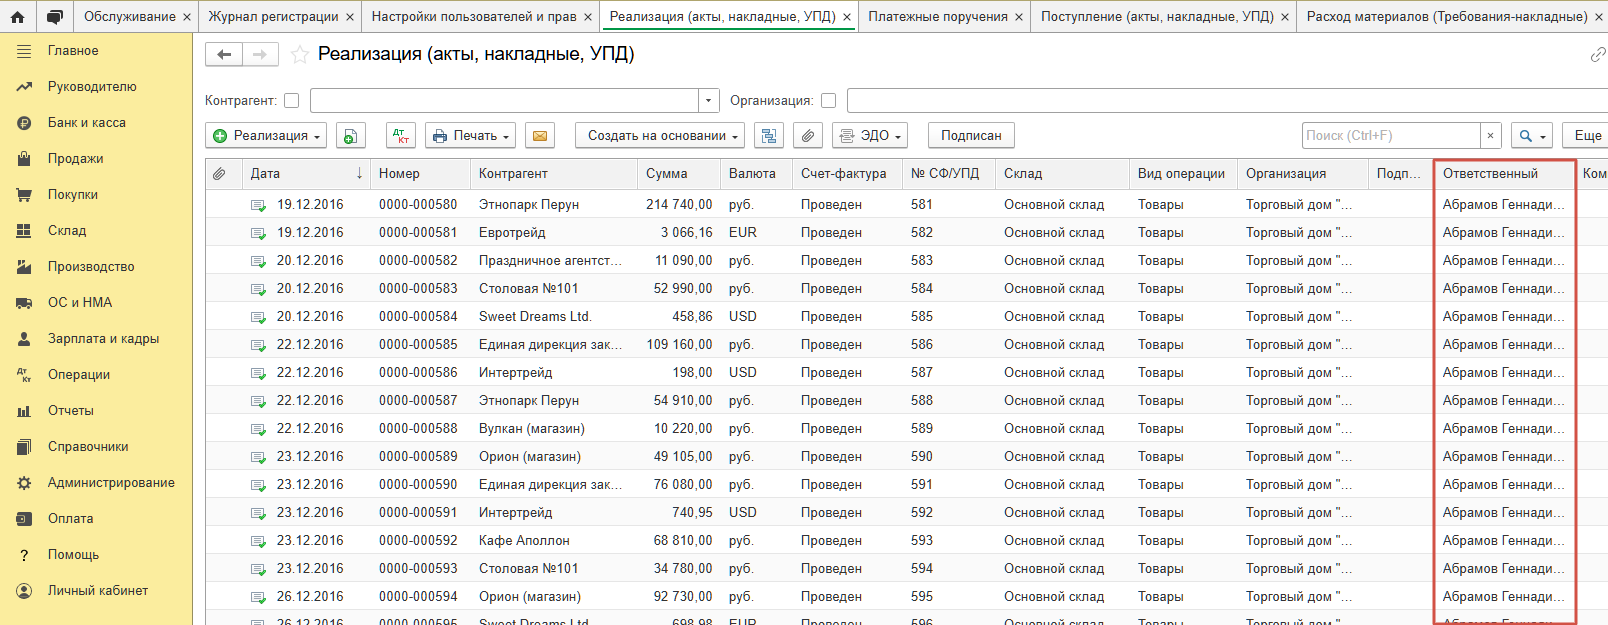Screen dimensions: 1608x625
Task: Open the related documents structure icon
Action: 768,136
